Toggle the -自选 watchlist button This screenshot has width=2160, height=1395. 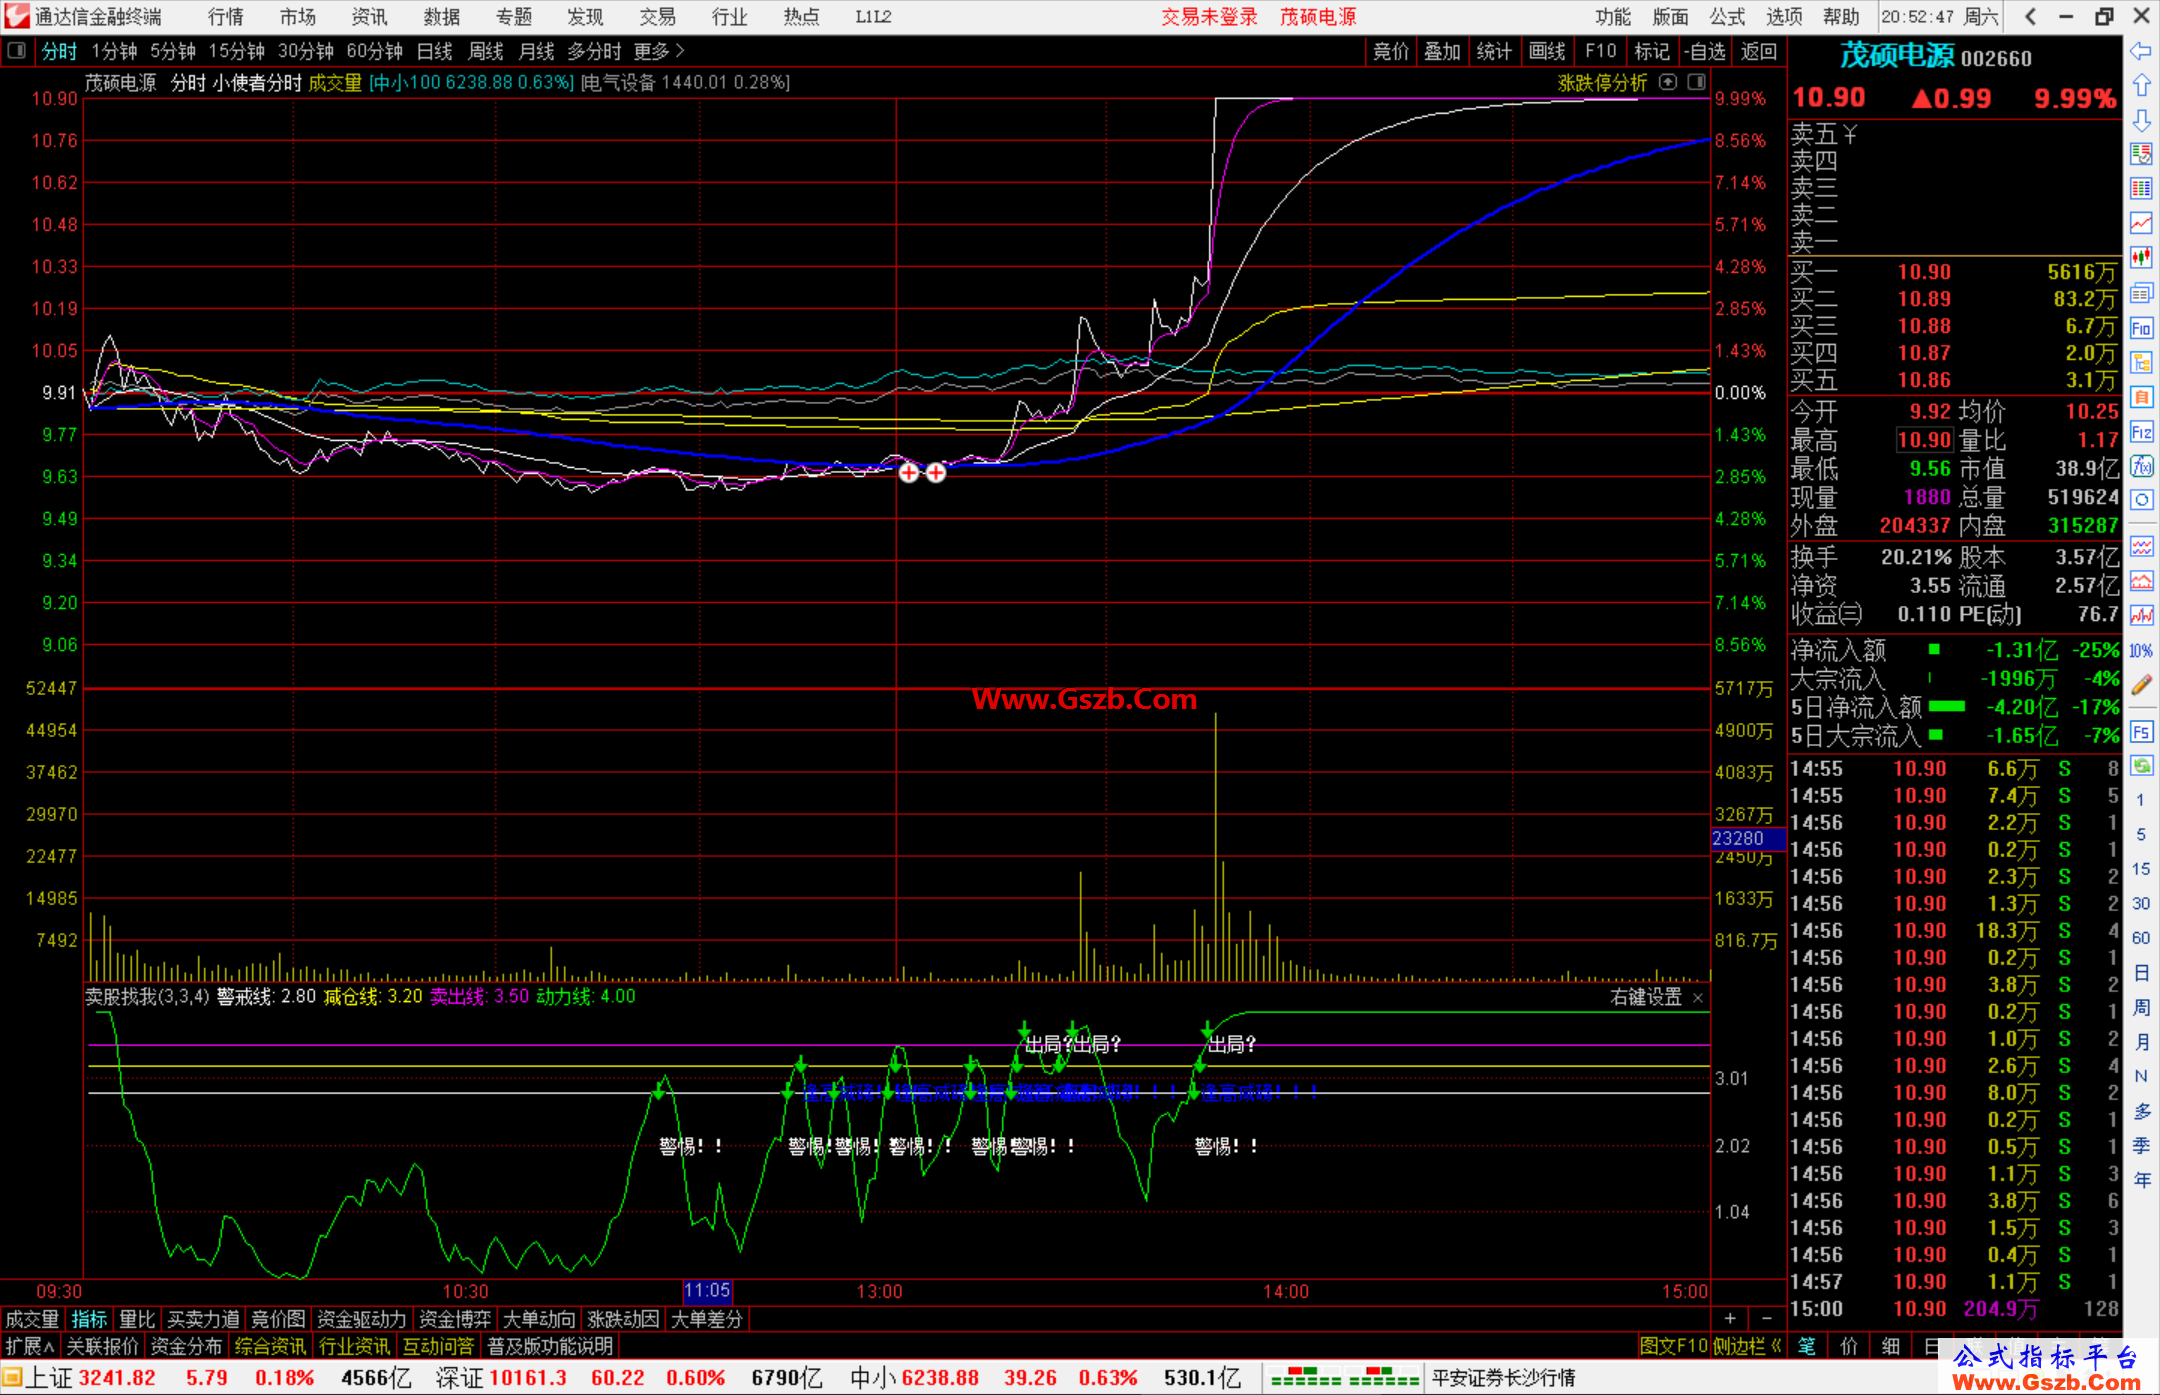[x=1705, y=51]
